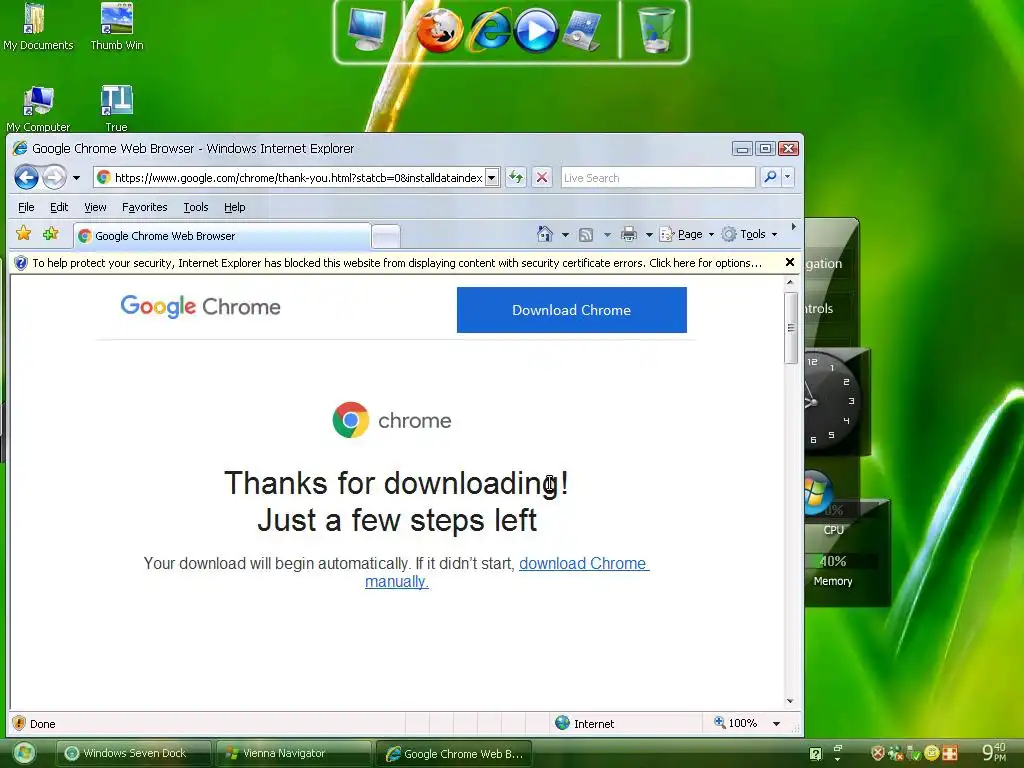The height and width of the screenshot is (768, 1024).
Task: Click the red Stop loading button
Action: 541,177
